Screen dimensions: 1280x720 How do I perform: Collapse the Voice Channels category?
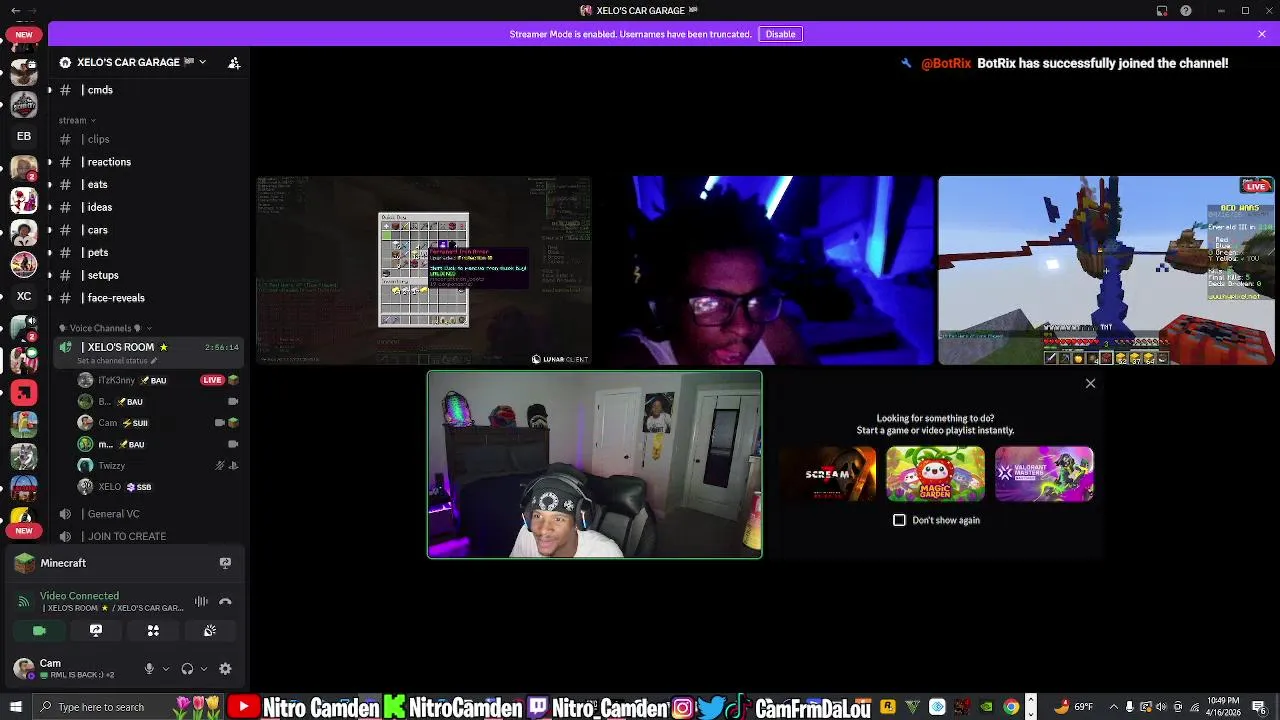(x=105, y=328)
